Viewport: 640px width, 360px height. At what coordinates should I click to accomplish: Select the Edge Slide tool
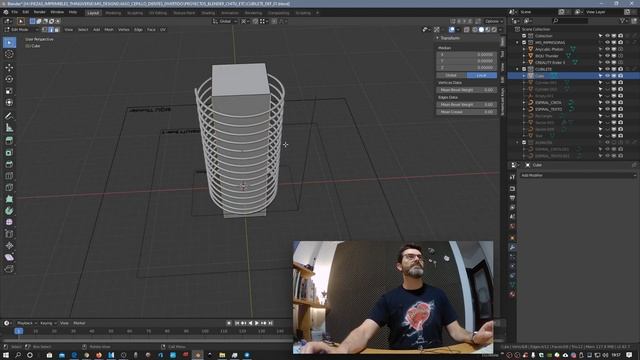[x=9, y=234]
